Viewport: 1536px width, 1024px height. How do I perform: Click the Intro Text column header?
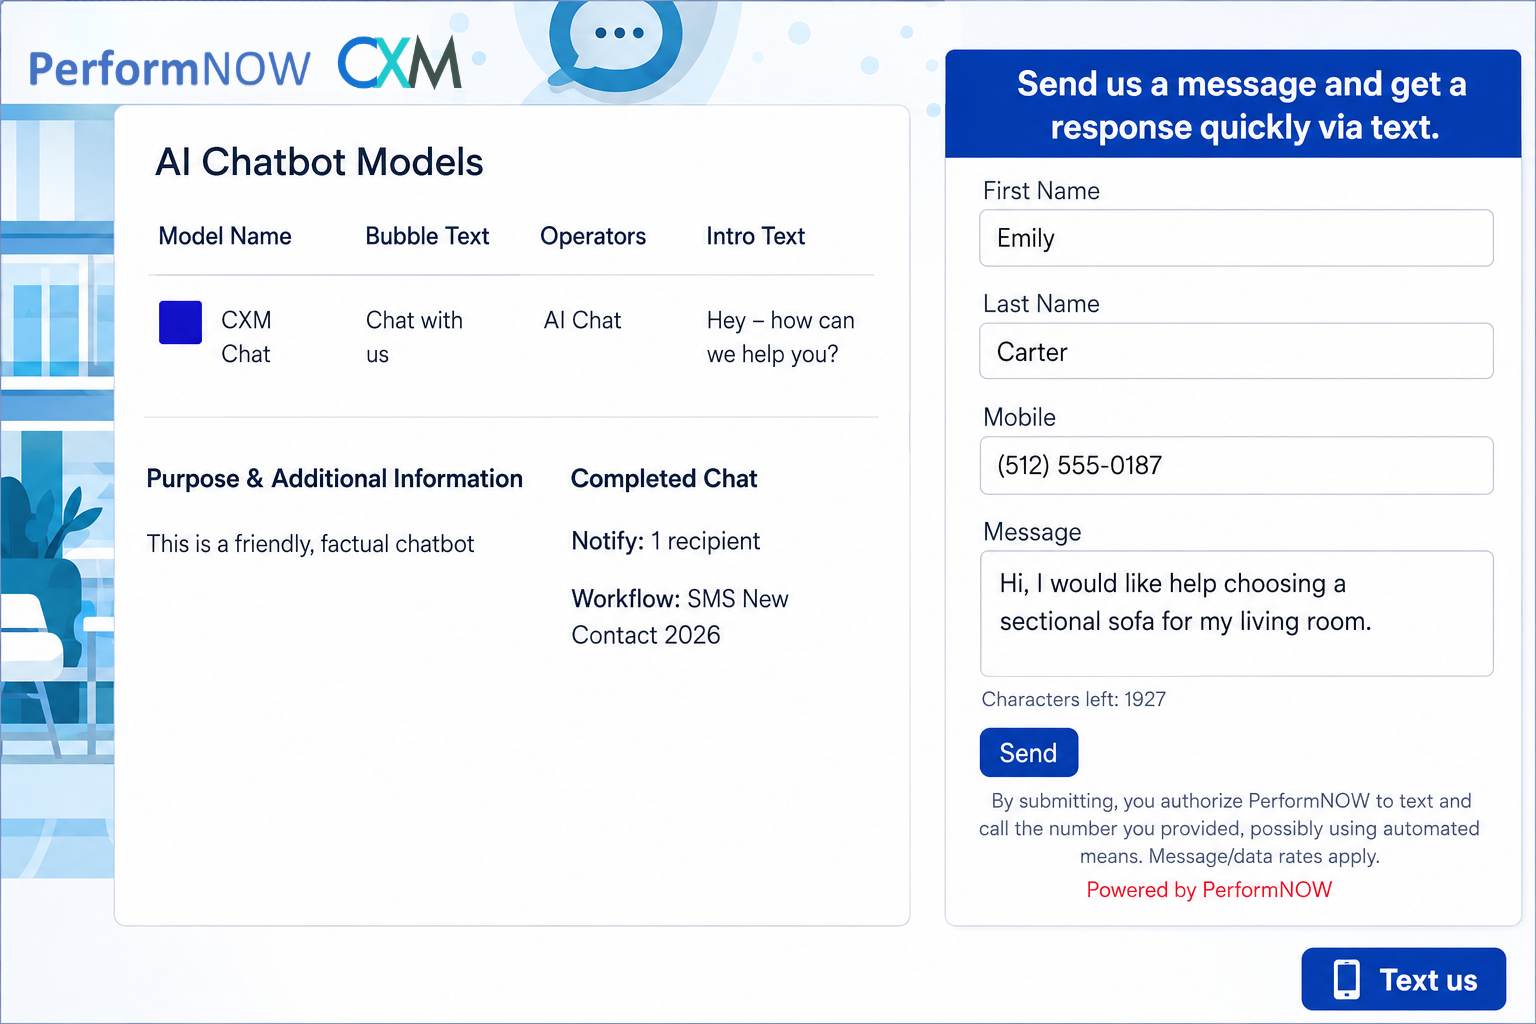coord(755,236)
